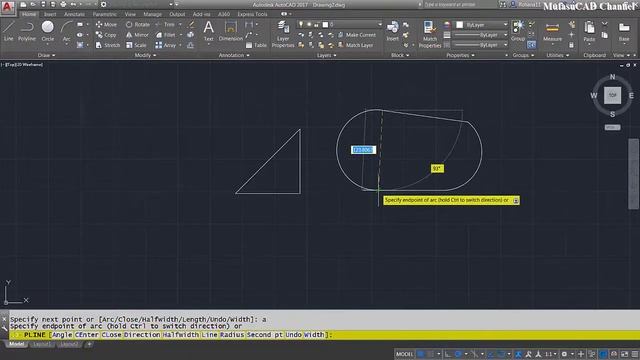Choose Undo option in command line

[293, 335]
